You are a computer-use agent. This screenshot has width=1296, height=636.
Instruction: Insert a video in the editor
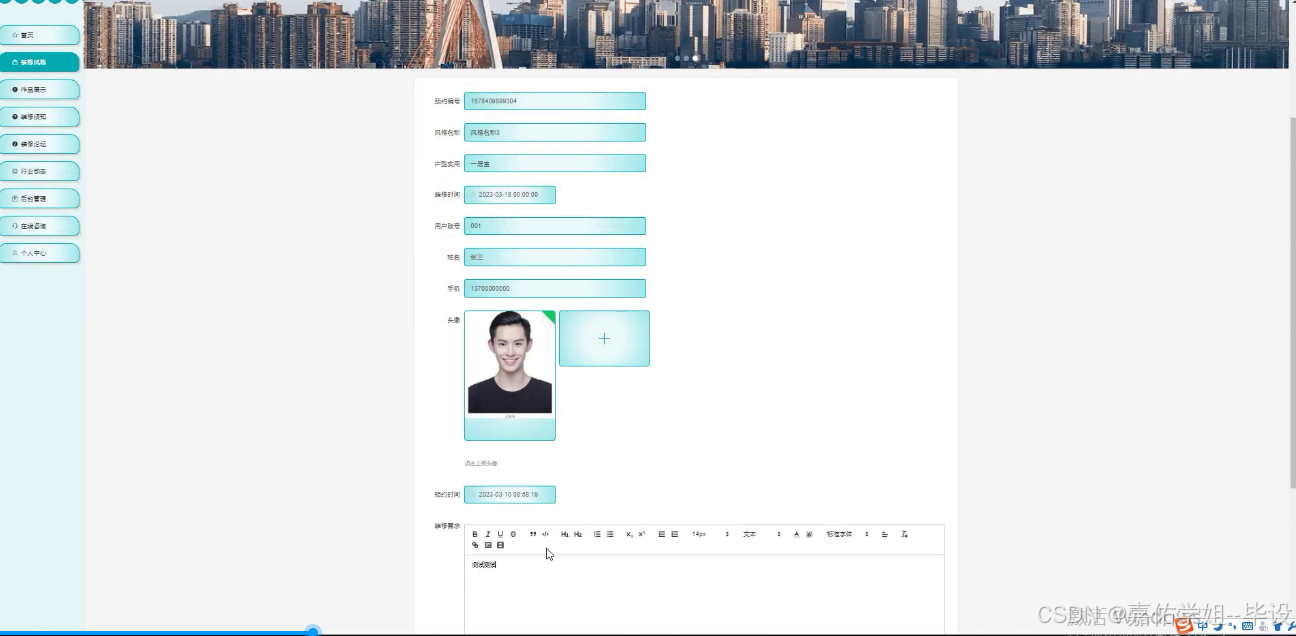pyautogui.click(x=500, y=545)
